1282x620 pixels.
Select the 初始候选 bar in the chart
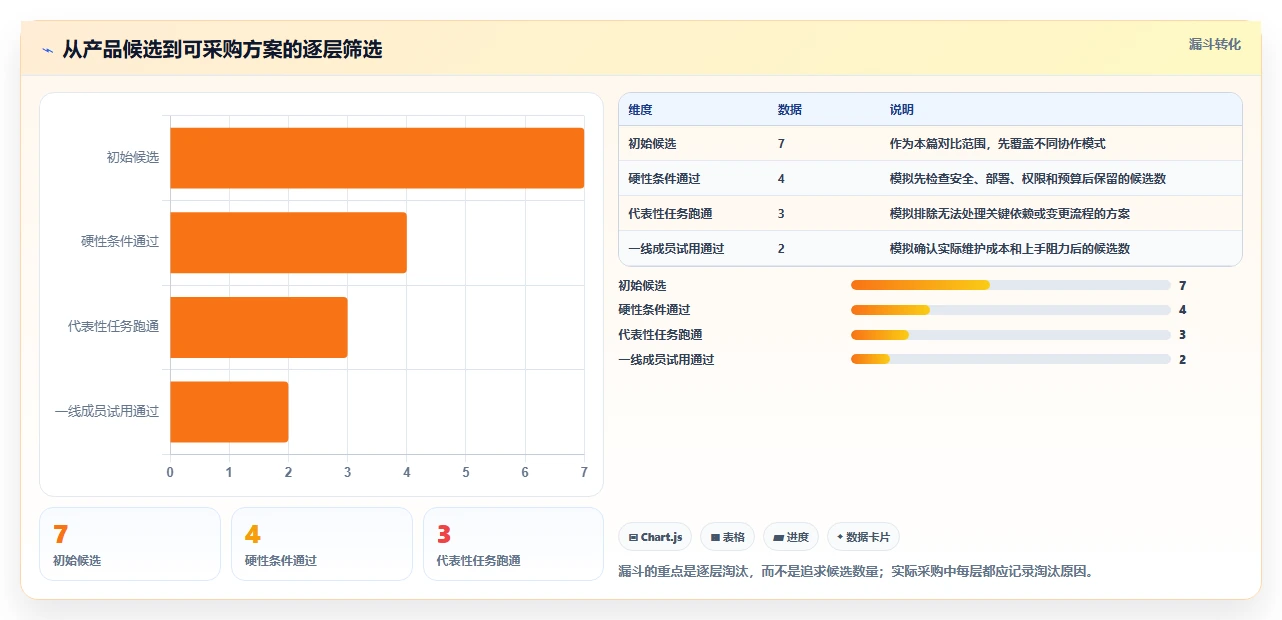click(377, 158)
